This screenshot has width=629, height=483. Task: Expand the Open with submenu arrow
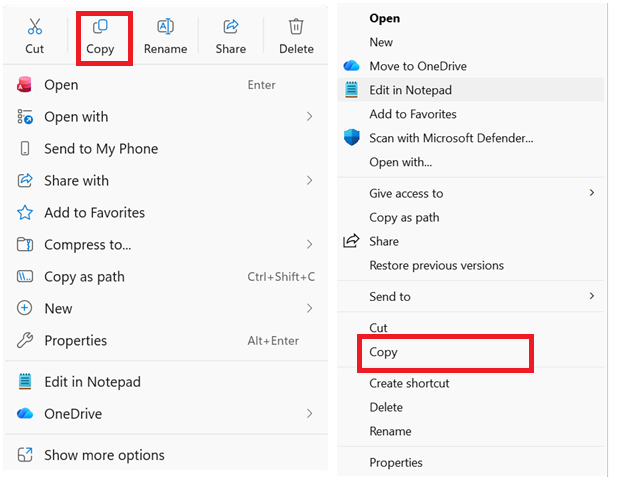309,117
